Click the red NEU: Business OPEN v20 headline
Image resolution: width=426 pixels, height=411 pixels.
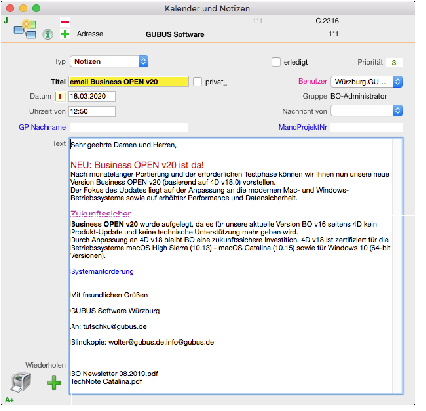pos(137,165)
